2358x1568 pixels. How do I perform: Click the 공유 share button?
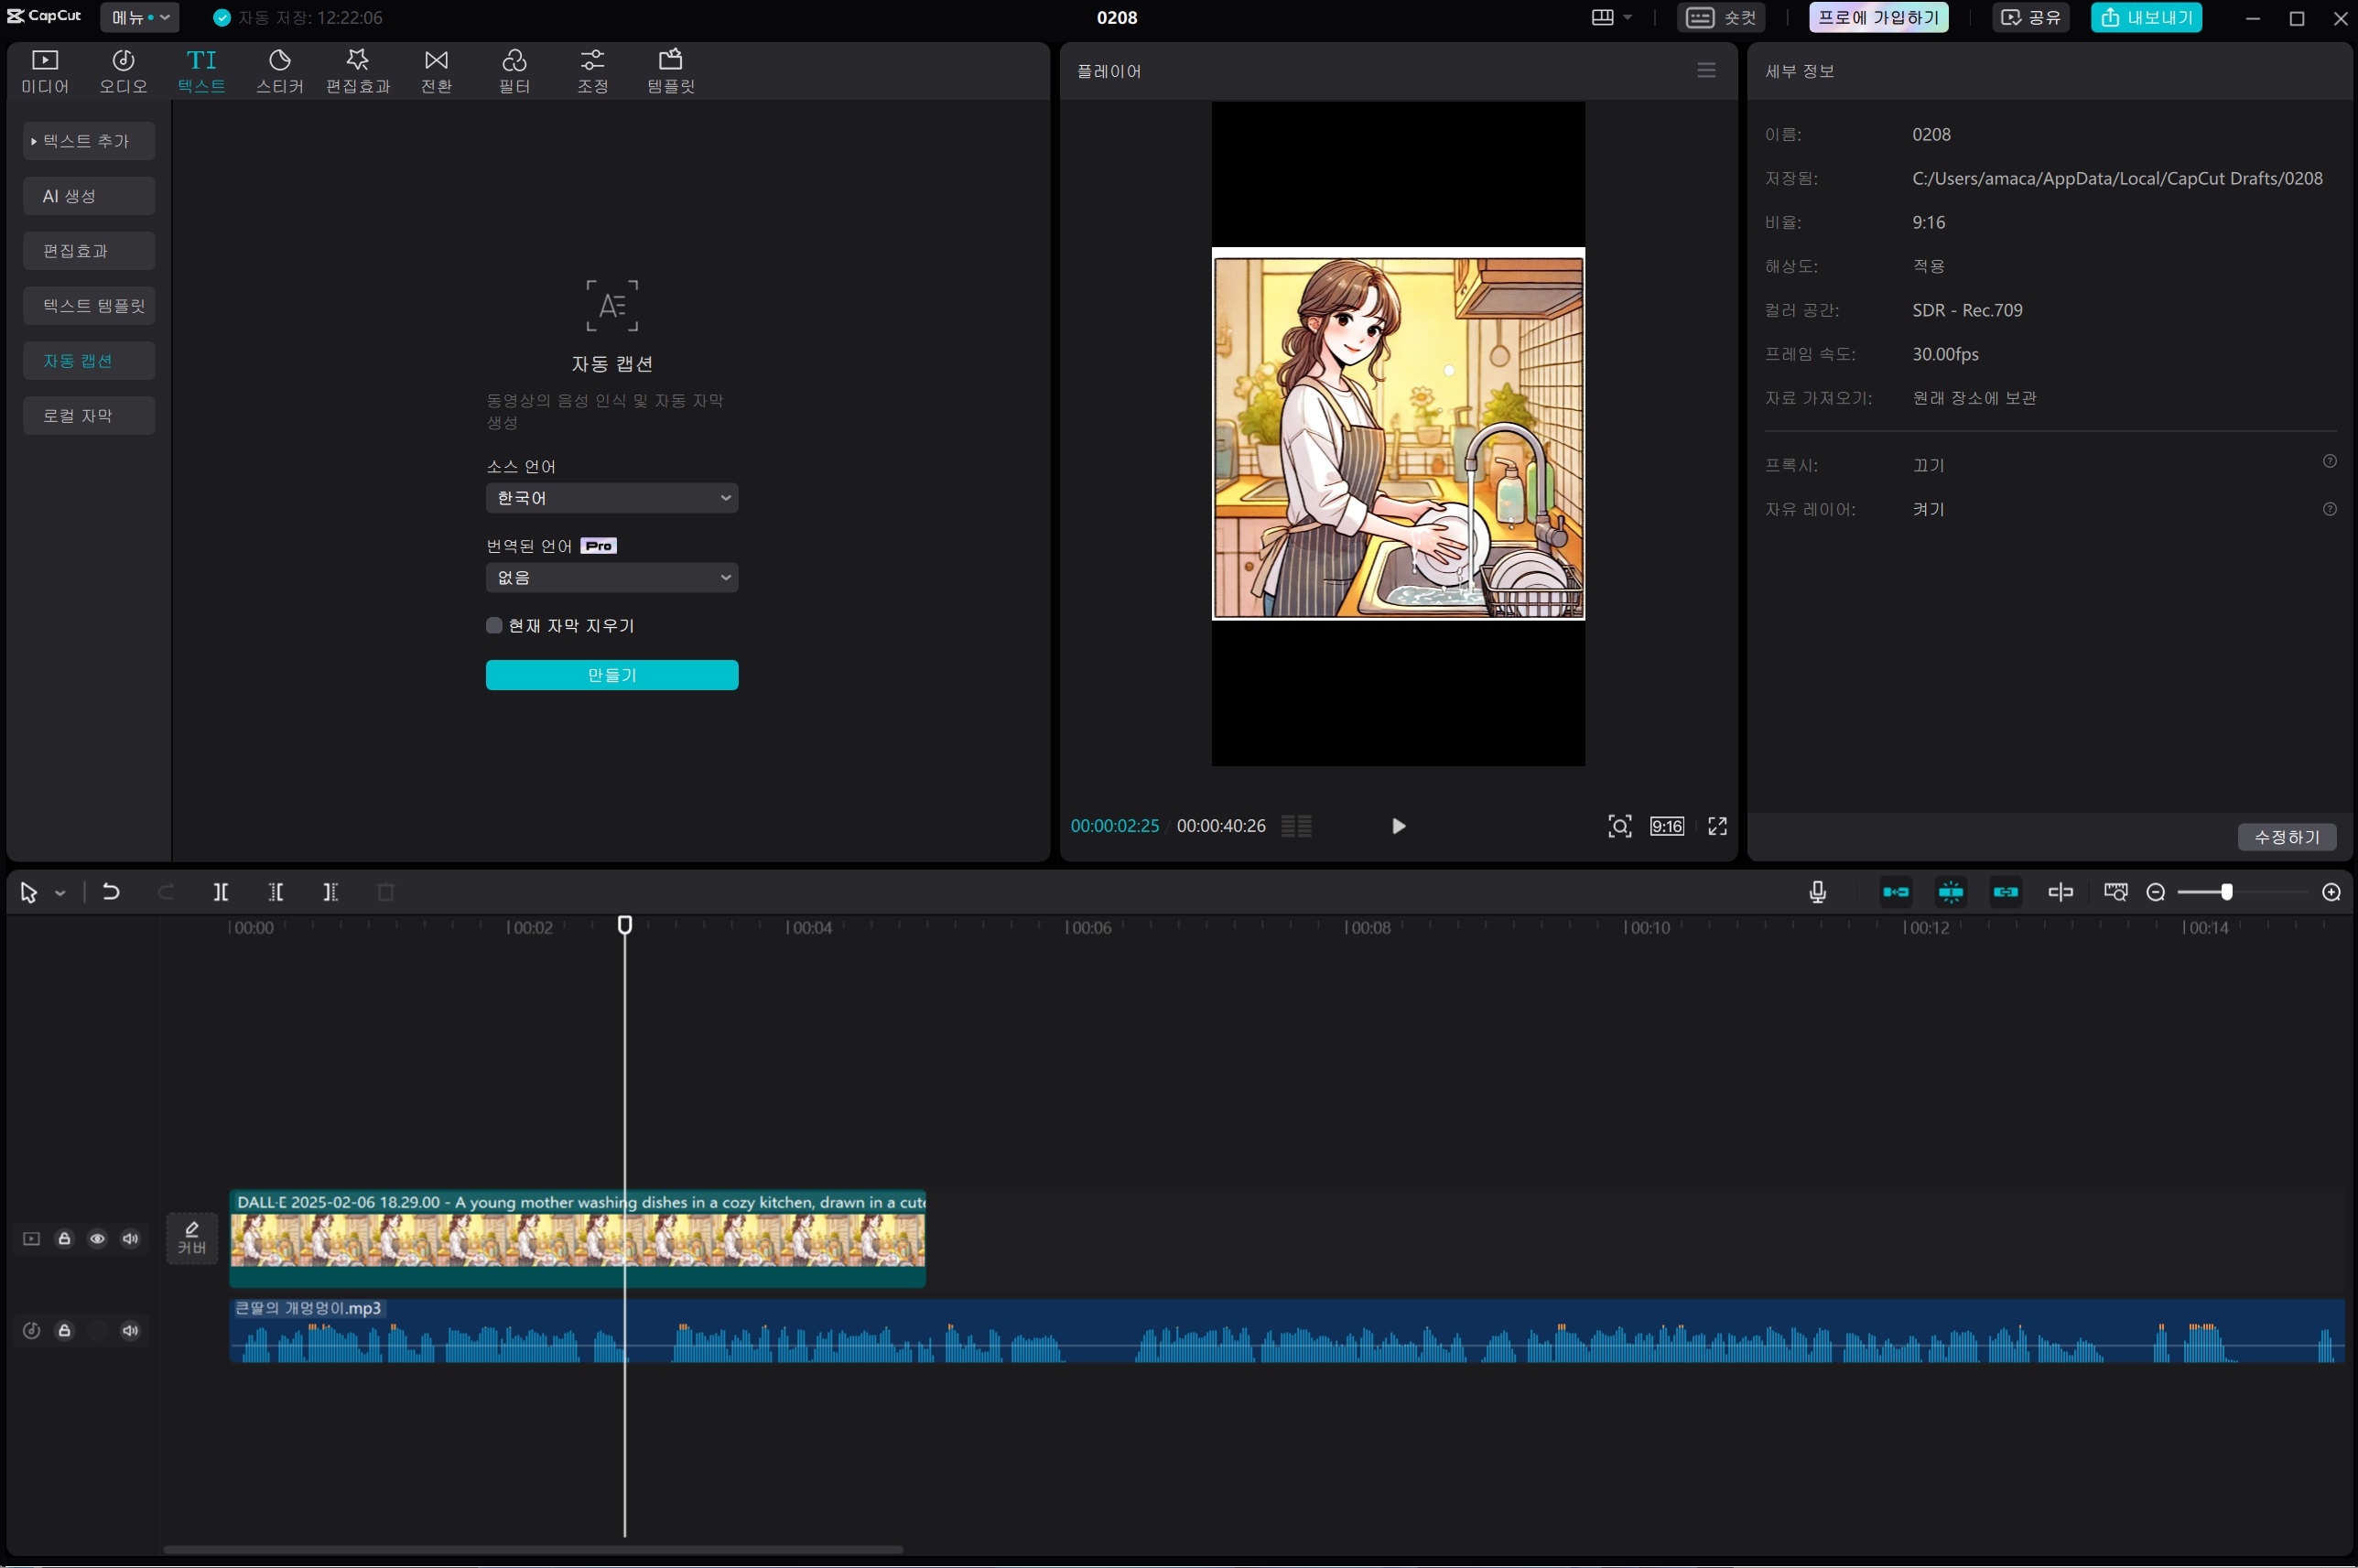point(2031,17)
